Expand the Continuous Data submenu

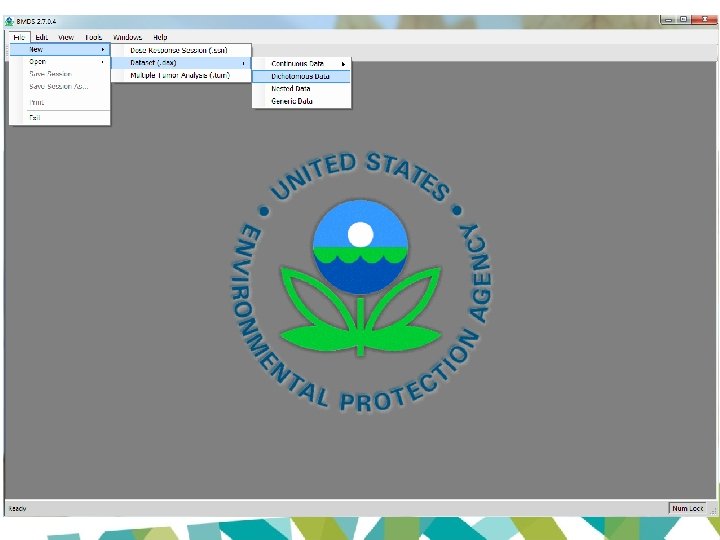click(x=302, y=64)
